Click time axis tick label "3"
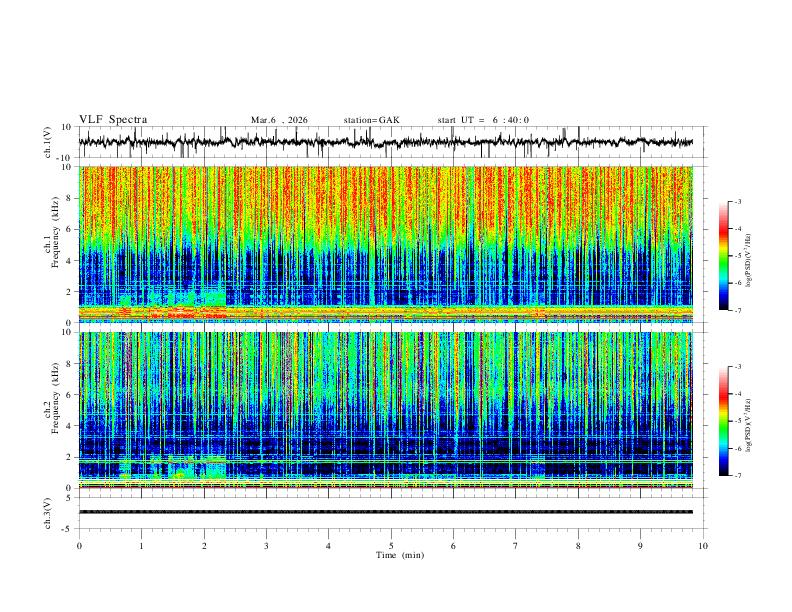Screen dimensions: 792x612 pyautogui.click(x=266, y=546)
